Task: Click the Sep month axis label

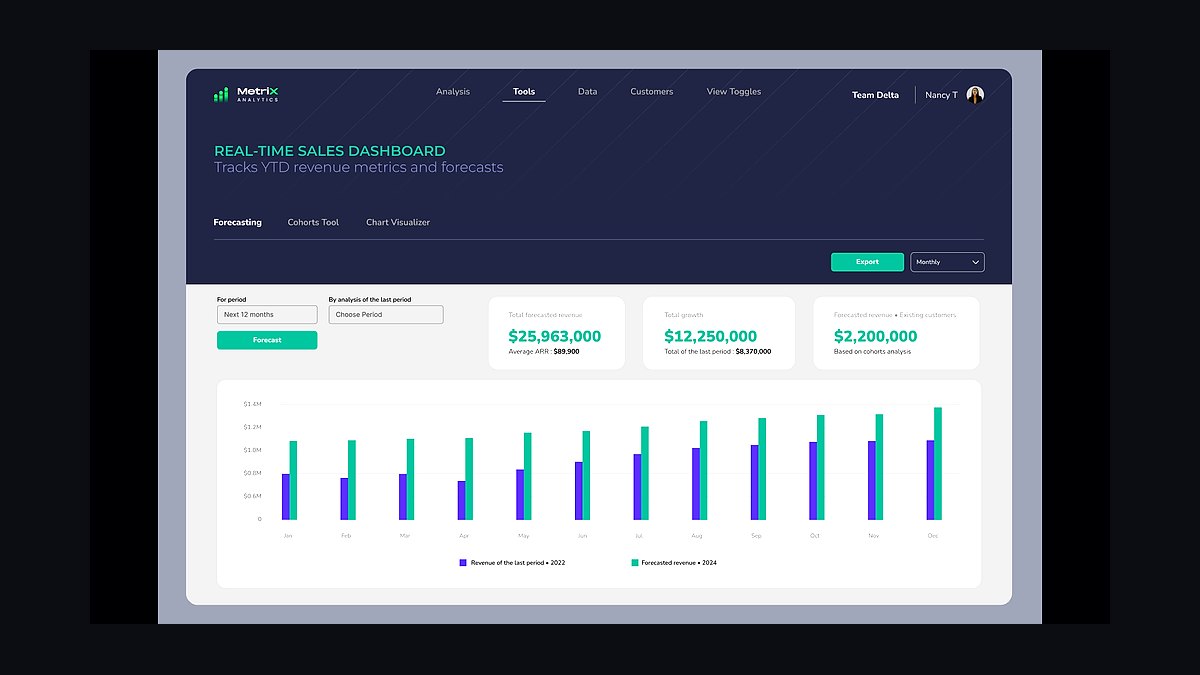Action: [x=756, y=536]
